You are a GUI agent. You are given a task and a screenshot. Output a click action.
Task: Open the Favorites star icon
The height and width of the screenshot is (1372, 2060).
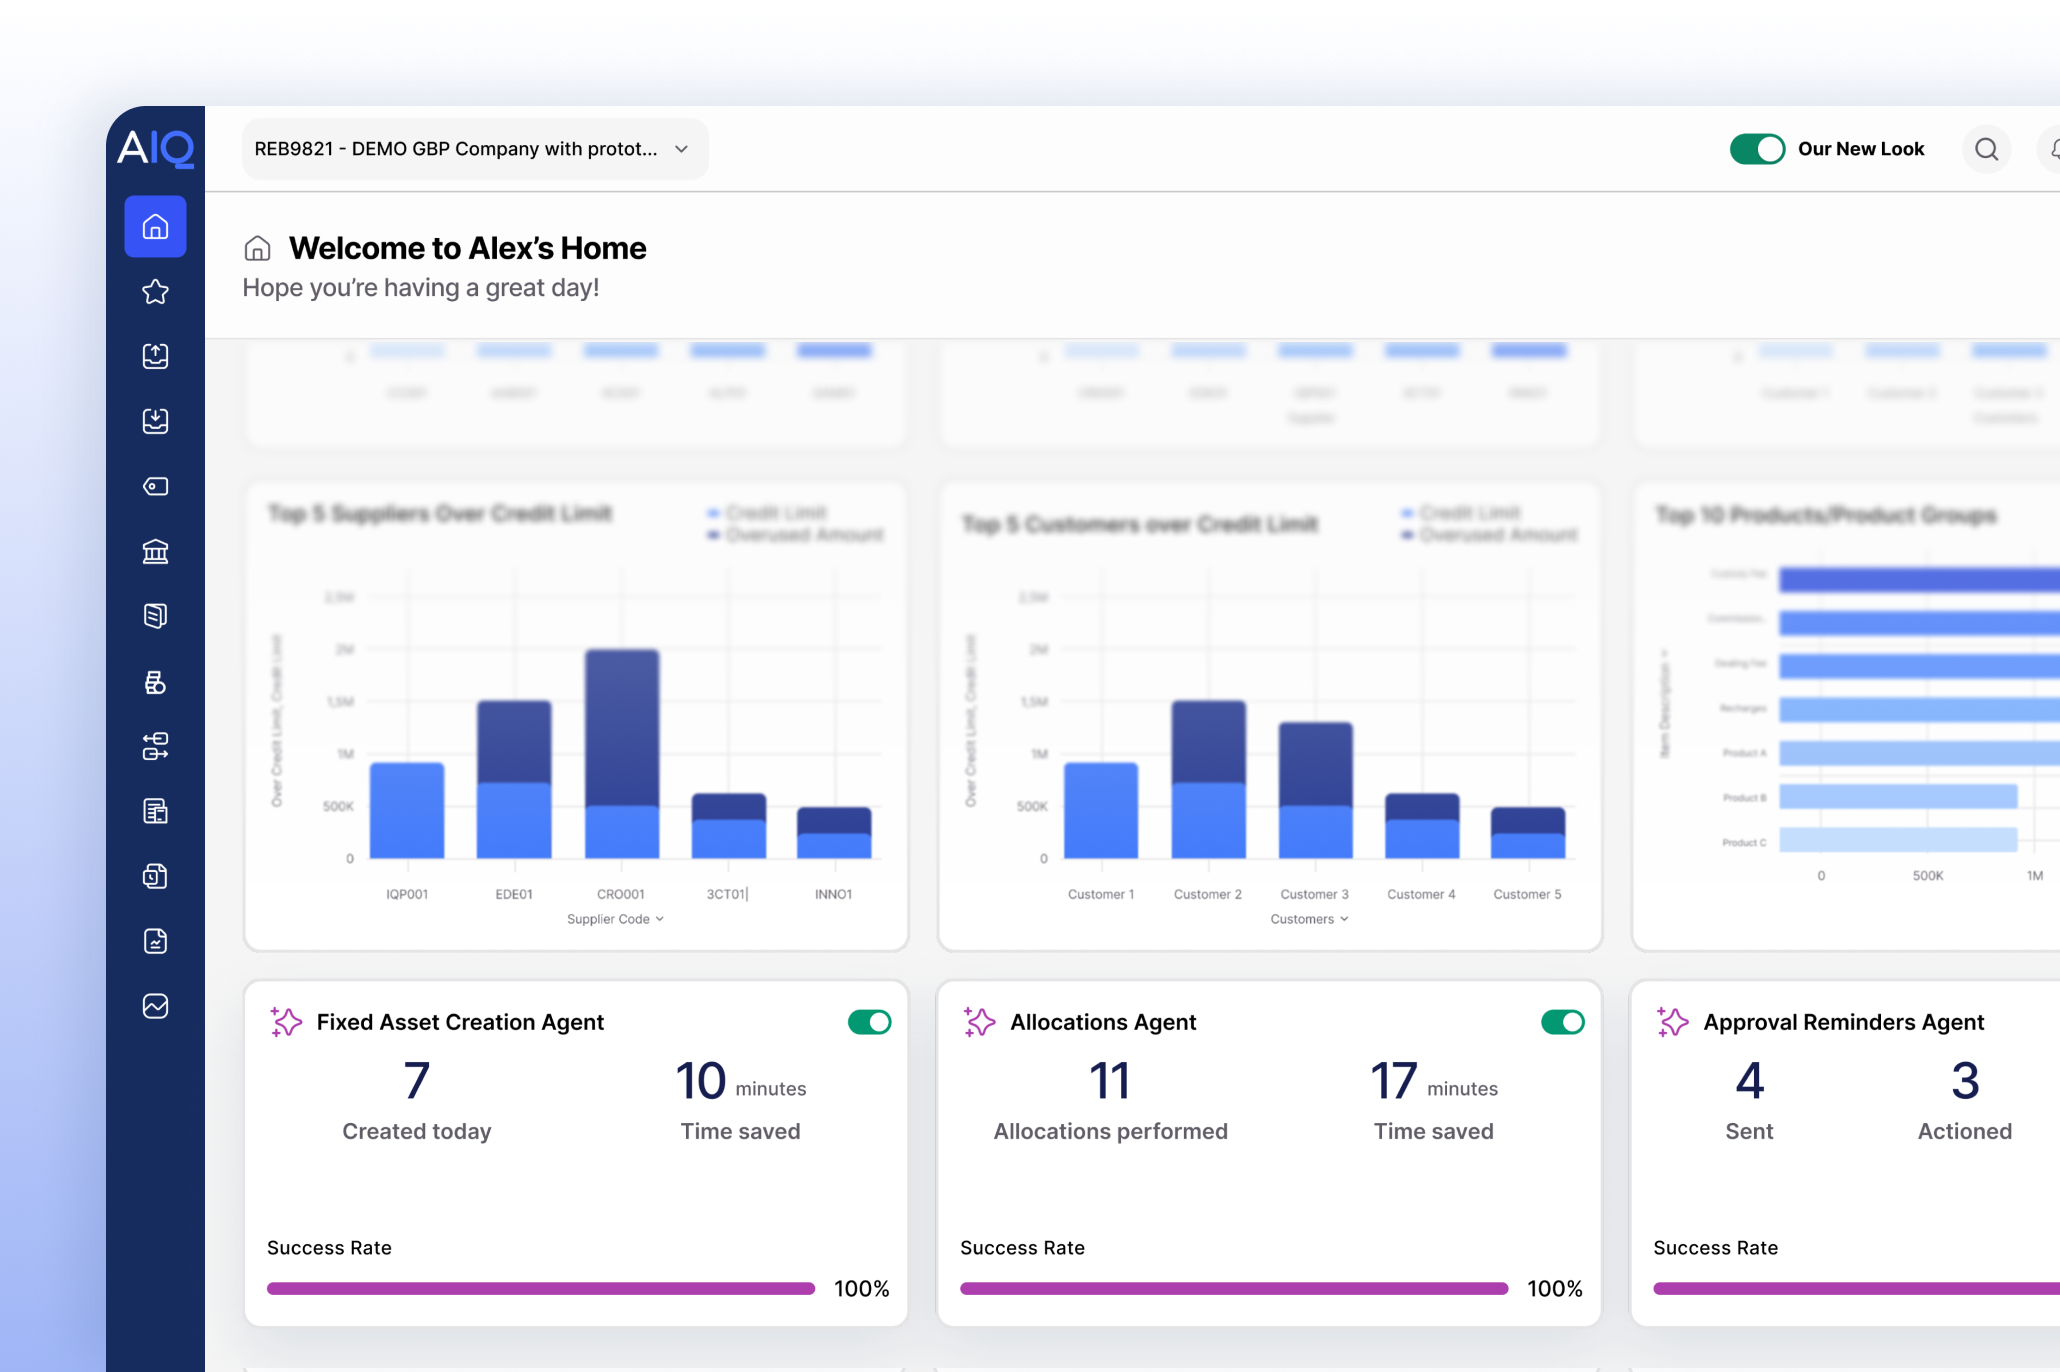pos(155,292)
